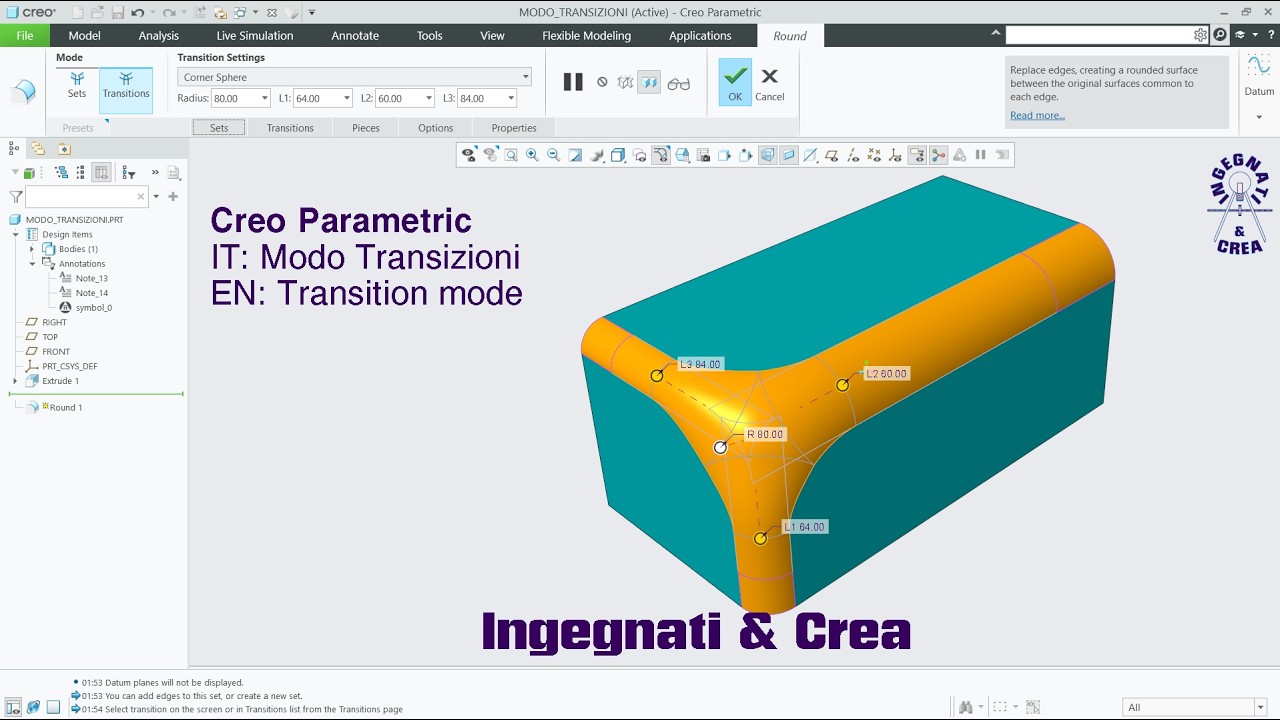Viewport: 1280px width, 720px height.
Task: Toggle coordinate system display icon
Action: (x=895, y=155)
